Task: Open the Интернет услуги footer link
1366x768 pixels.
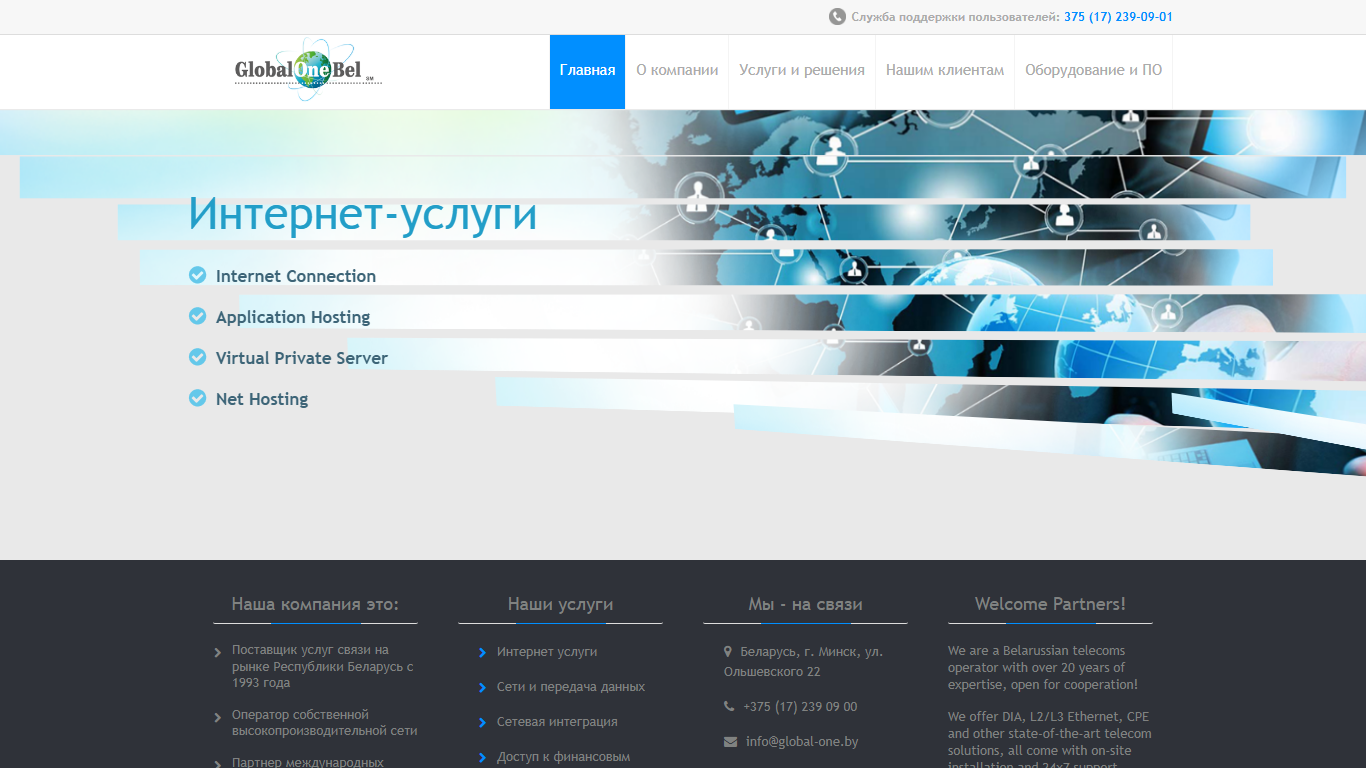Action: pos(547,652)
